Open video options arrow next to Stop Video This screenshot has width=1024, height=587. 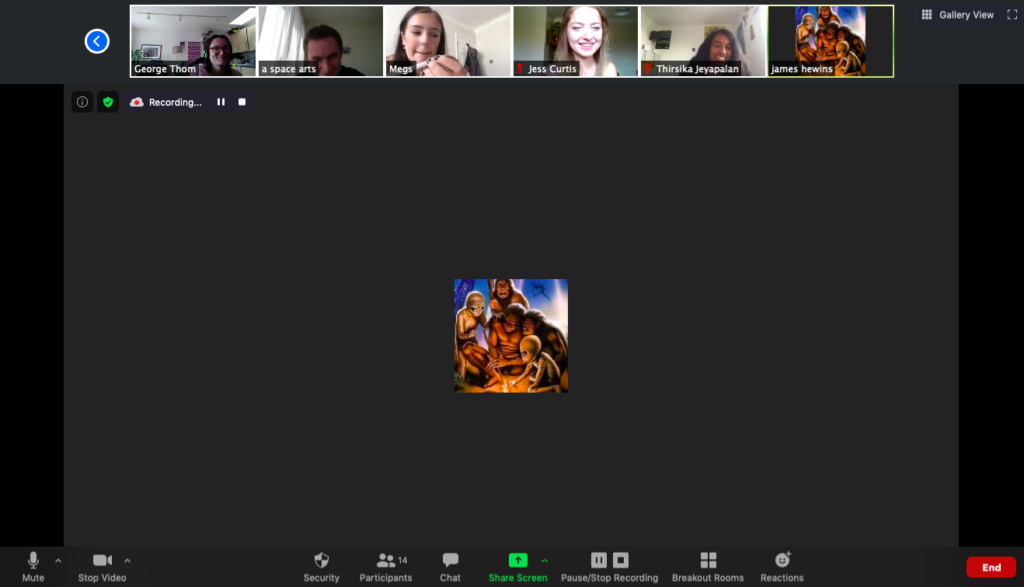pyautogui.click(x=127, y=560)
